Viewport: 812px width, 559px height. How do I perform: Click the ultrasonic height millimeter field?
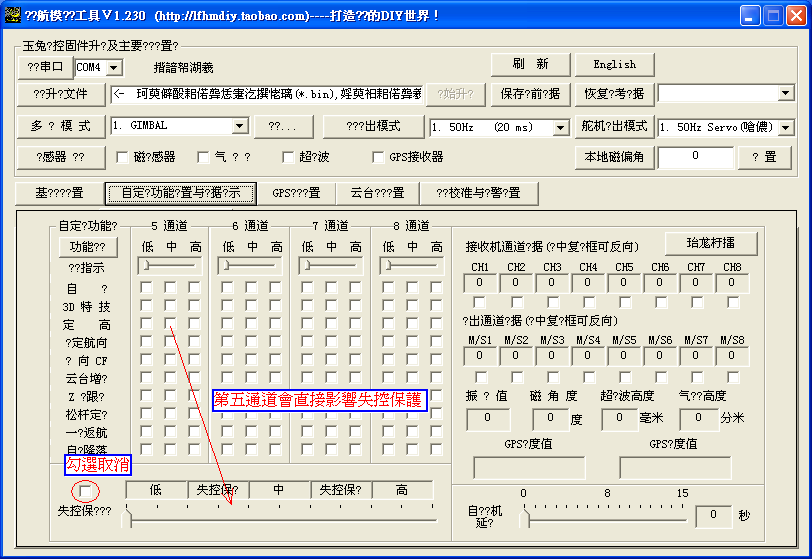619,419
